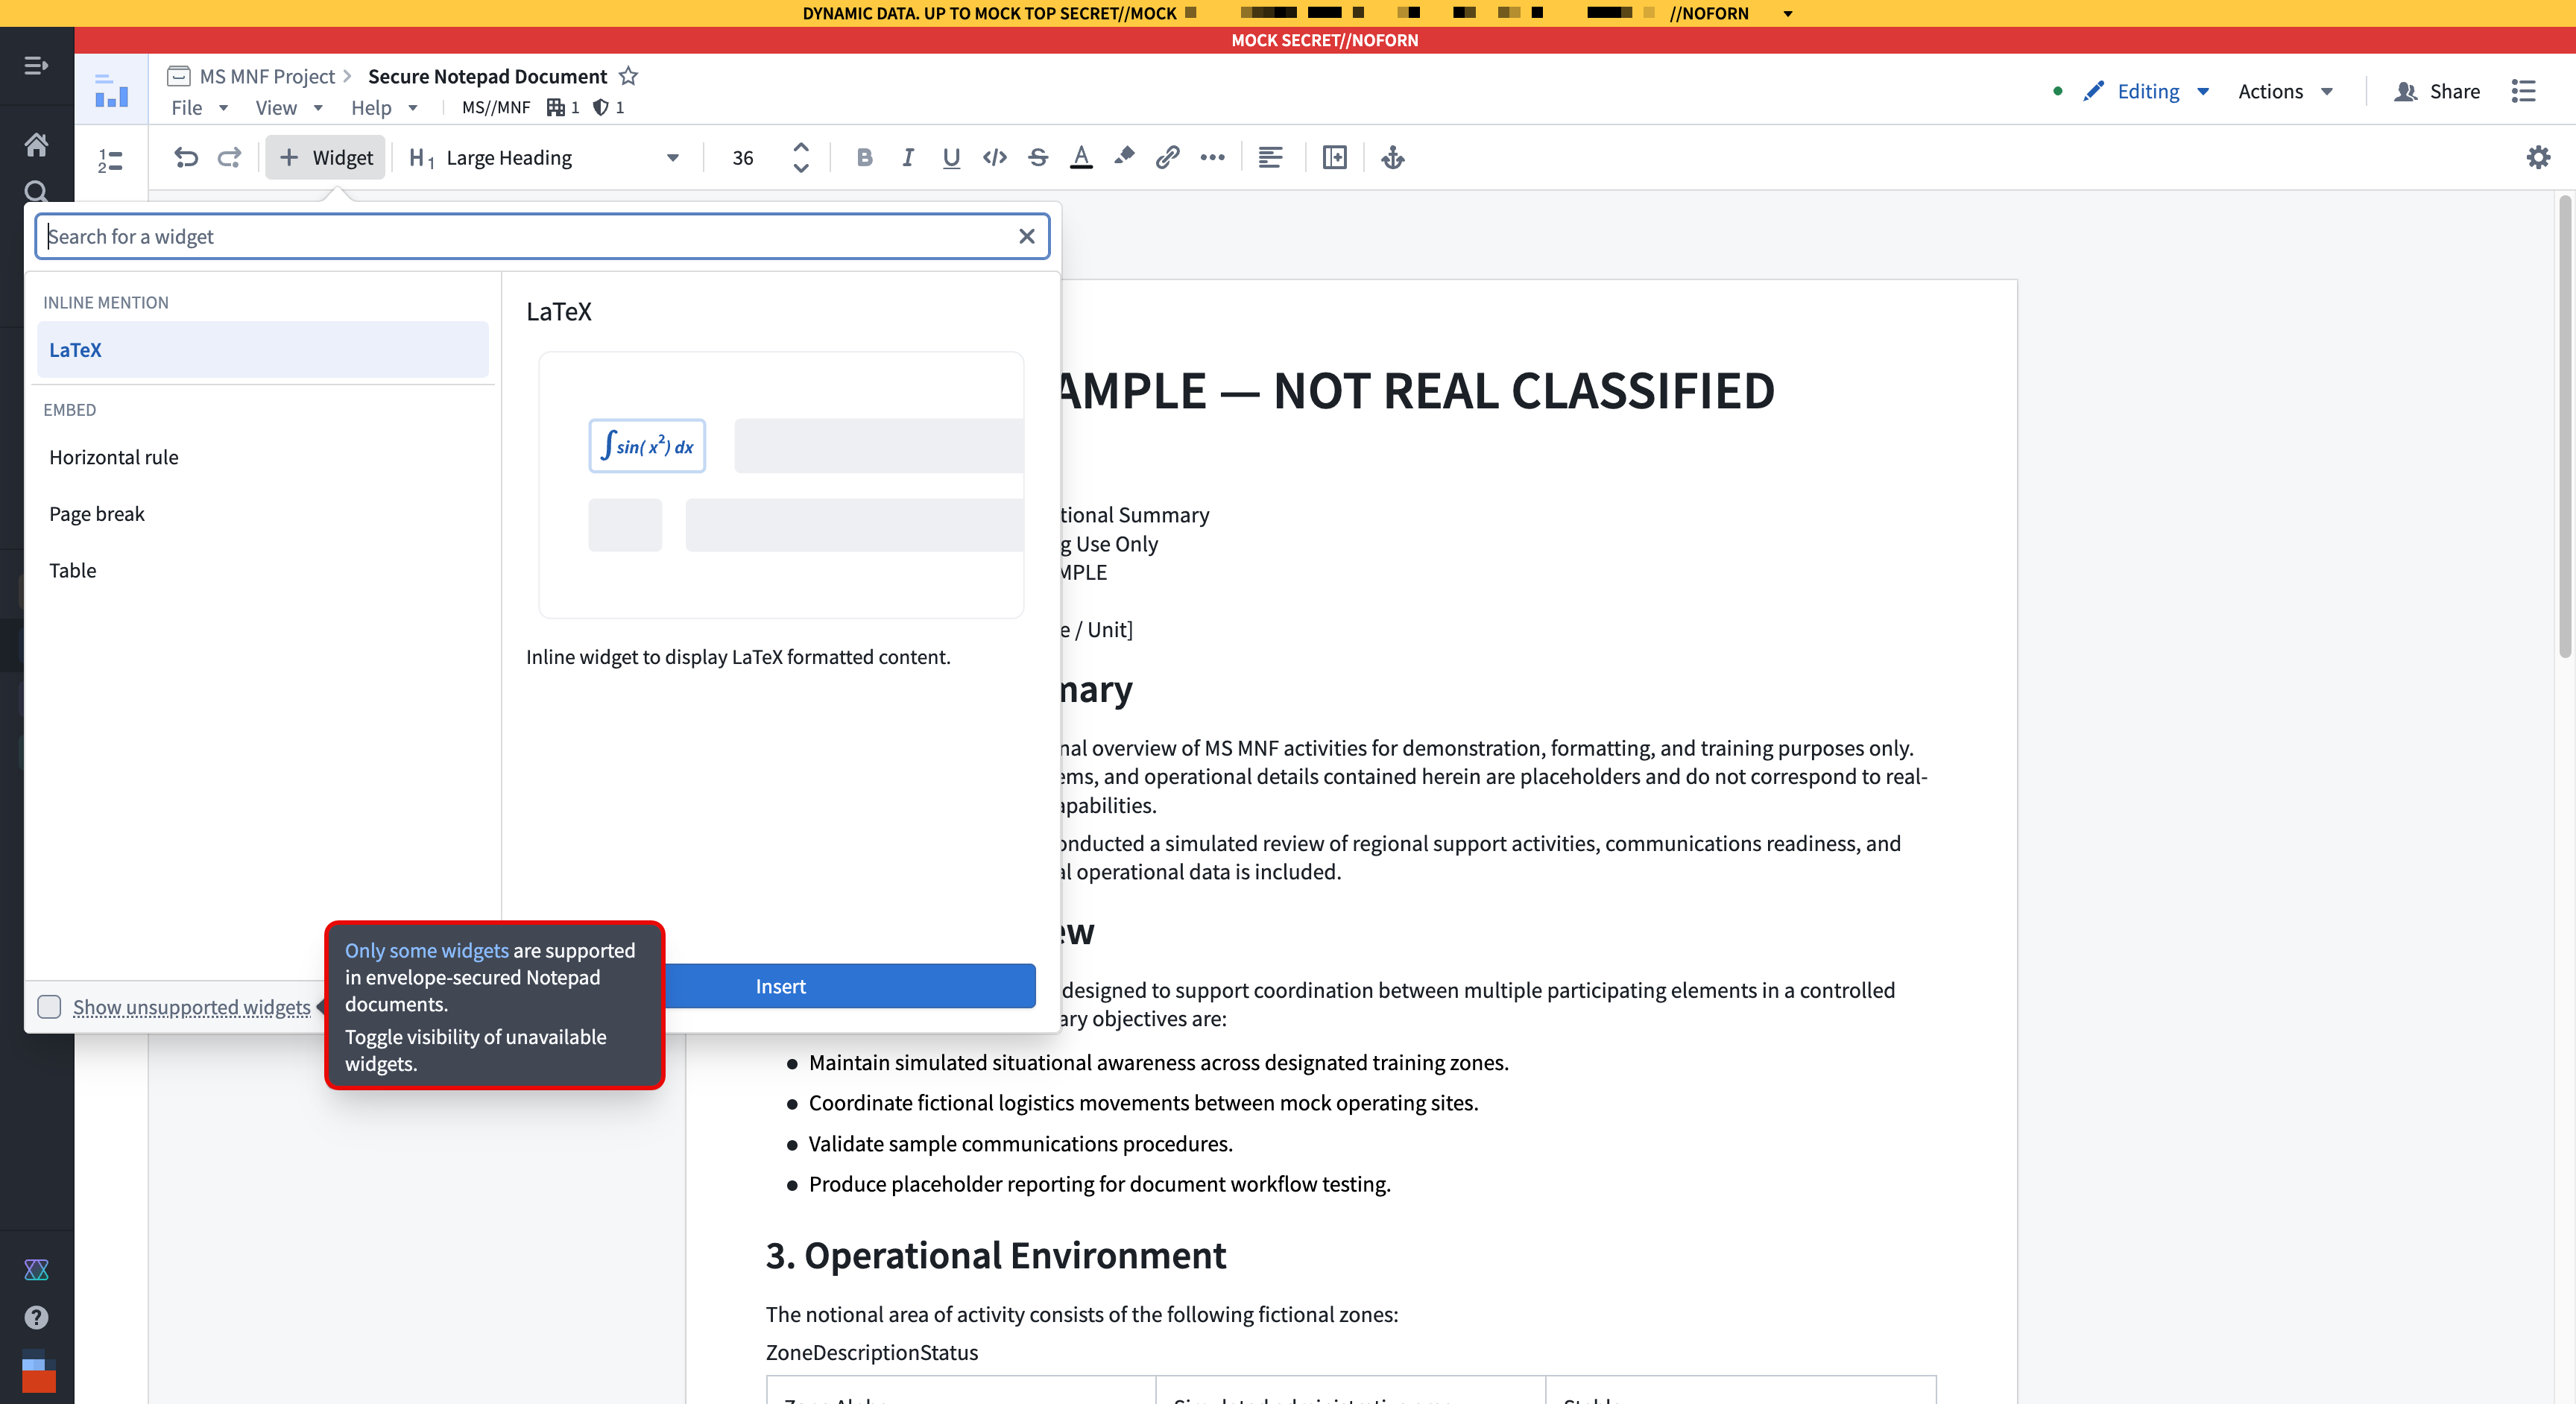Toggle bold formatting
The height and width of the screenshot is (1404, 2576).
(865, 157)
